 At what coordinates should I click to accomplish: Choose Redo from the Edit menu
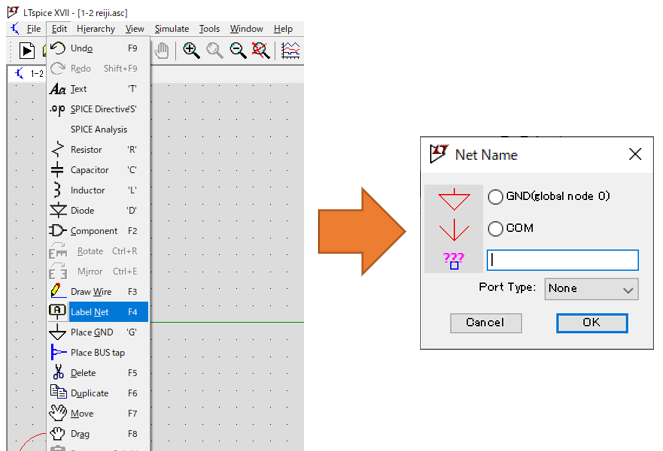[99, 68]
